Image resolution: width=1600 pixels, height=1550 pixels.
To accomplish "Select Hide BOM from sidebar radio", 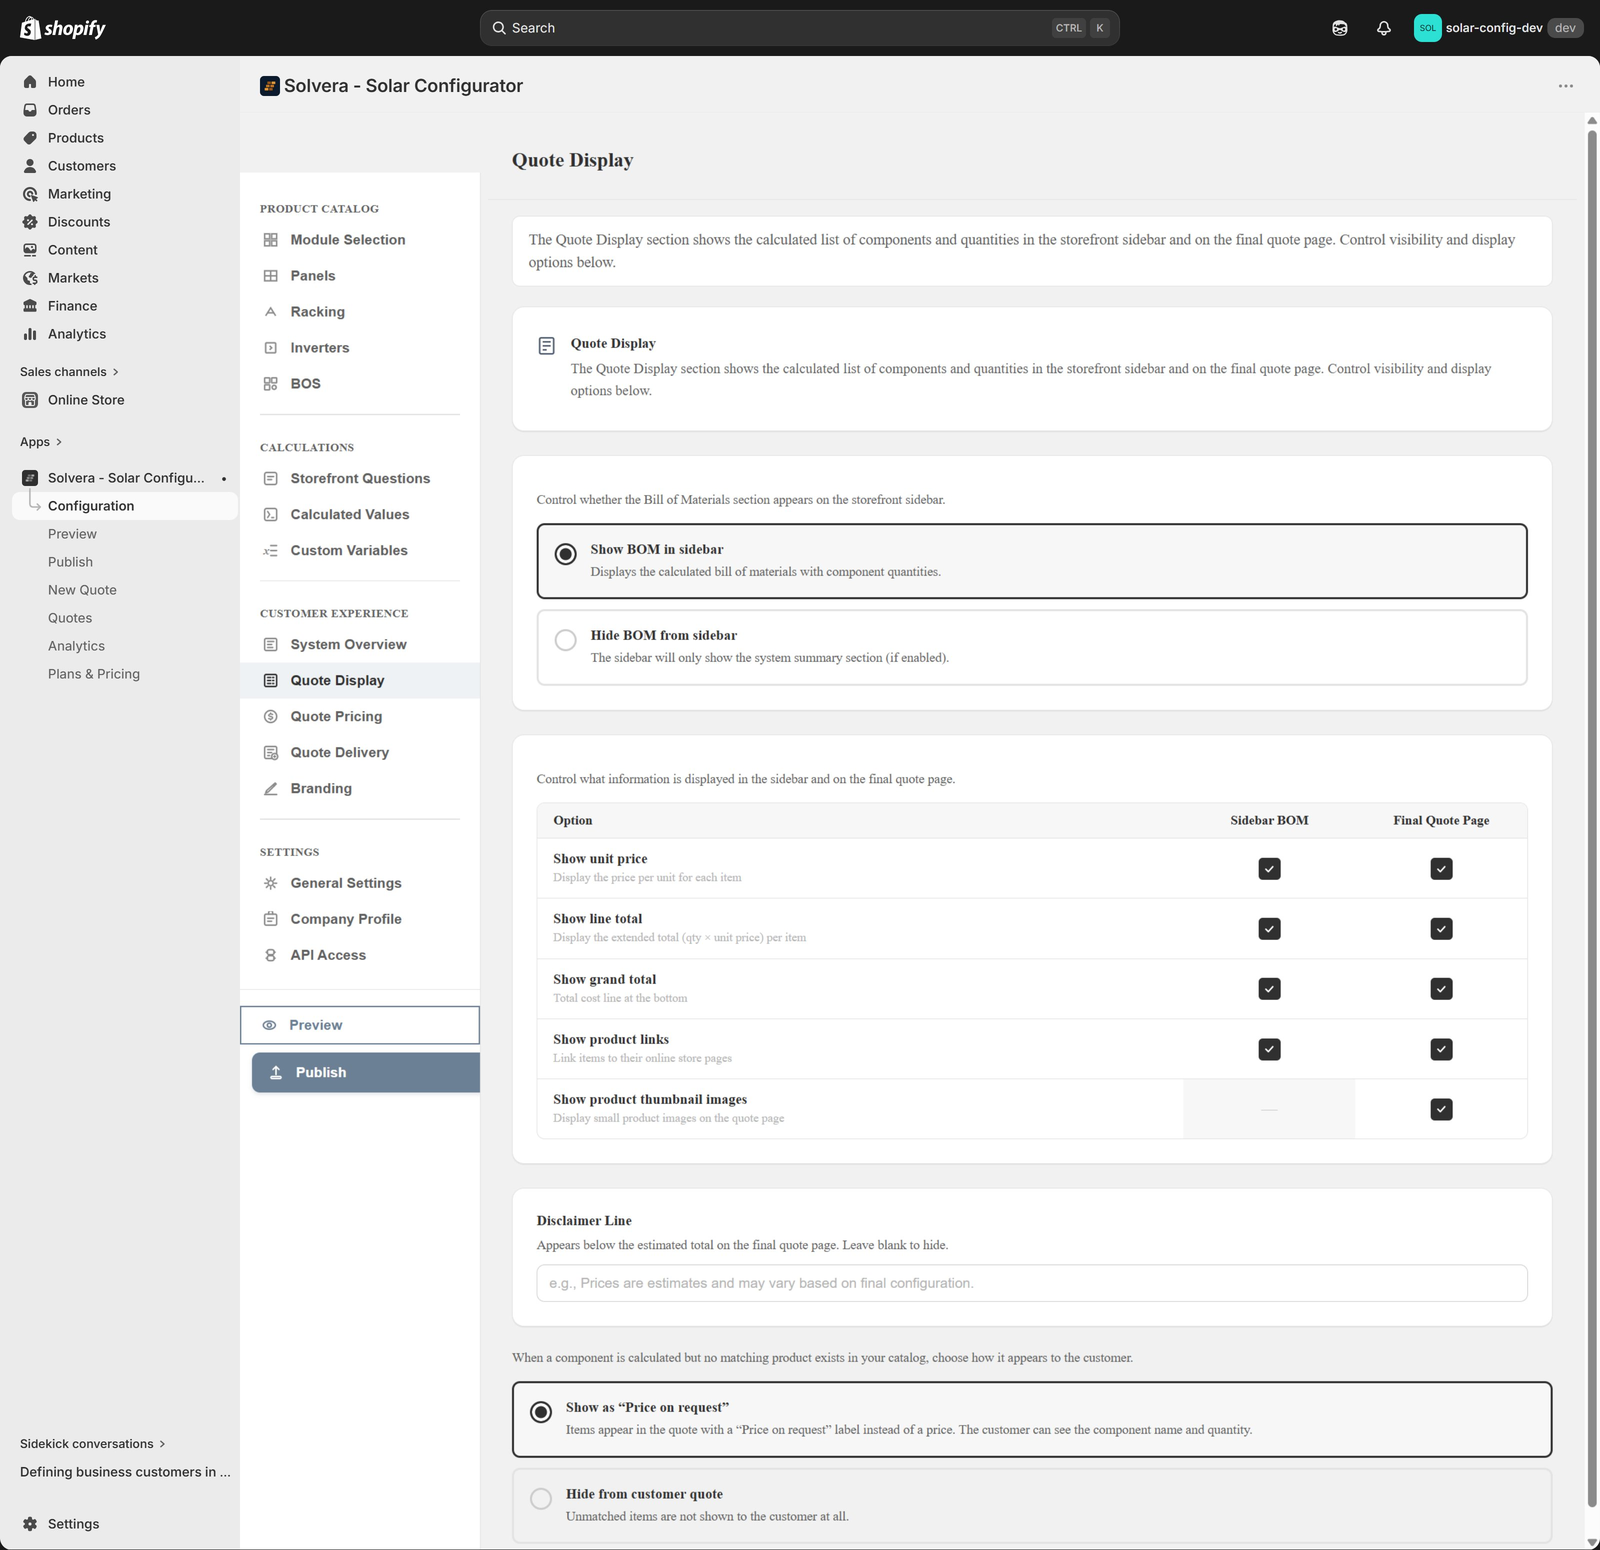I will point(566,640).
